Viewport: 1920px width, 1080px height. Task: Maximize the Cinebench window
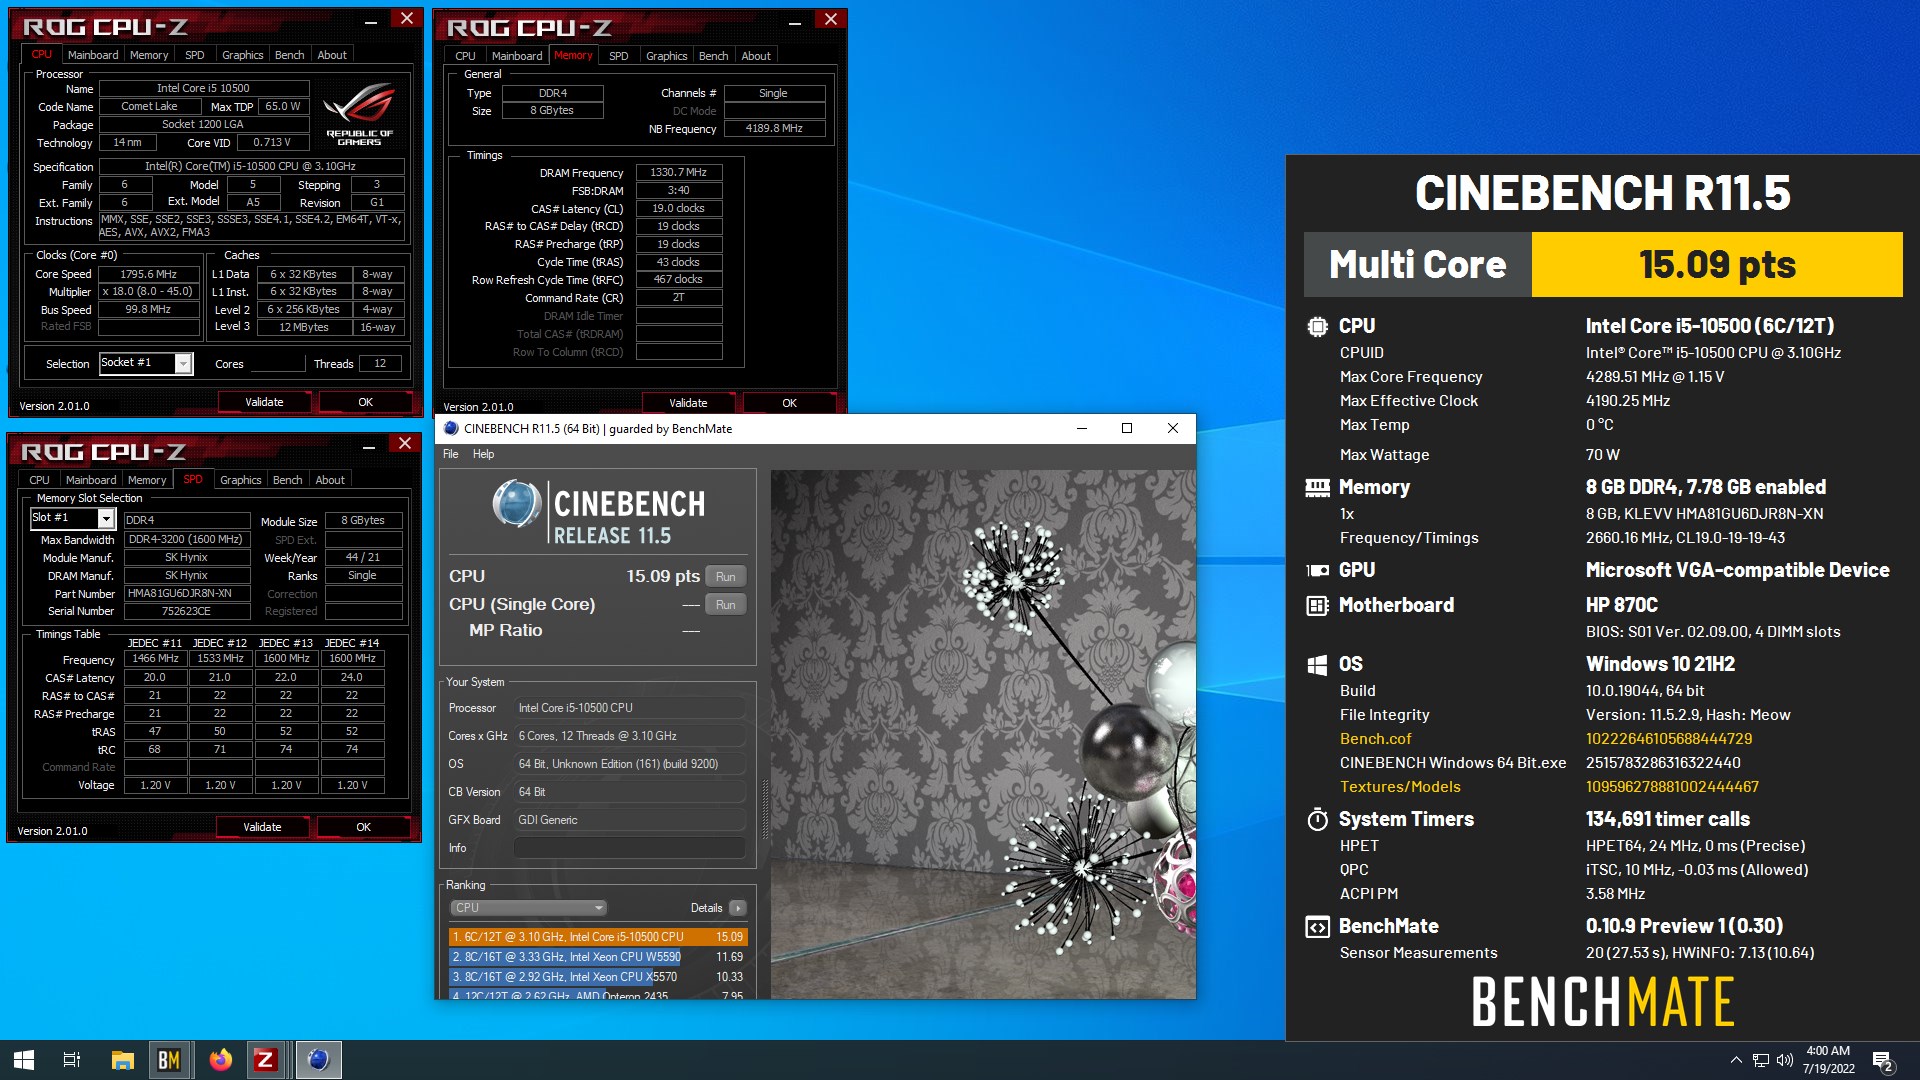point(1127,428)
